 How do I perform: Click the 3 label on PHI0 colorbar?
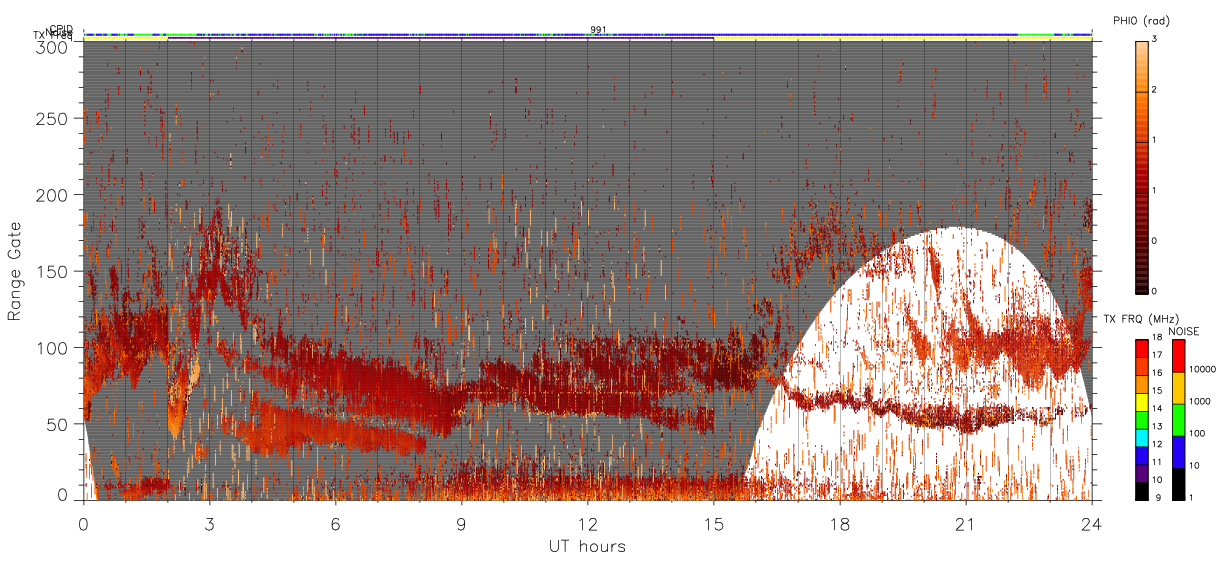coord(1153,40)
